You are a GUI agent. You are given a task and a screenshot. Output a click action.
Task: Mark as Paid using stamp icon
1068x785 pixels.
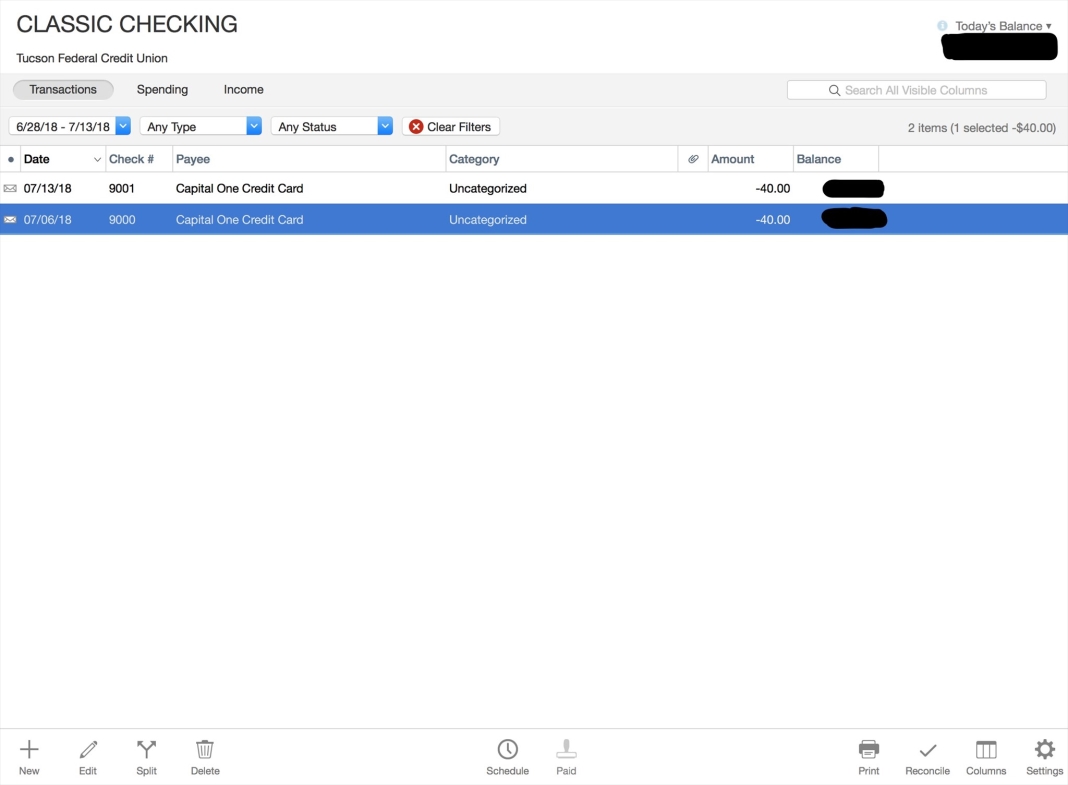click(x=566, y=750)
